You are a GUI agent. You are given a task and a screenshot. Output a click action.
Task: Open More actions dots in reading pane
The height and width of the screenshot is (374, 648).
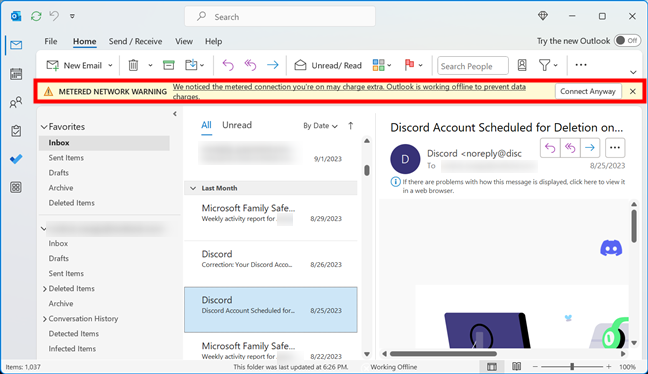click(615, 148)
